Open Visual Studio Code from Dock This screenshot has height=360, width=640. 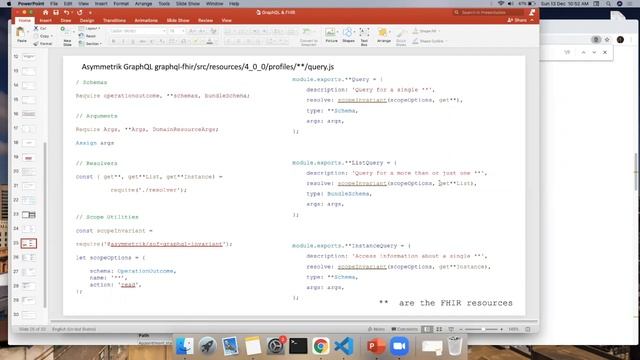pos(344,346)
